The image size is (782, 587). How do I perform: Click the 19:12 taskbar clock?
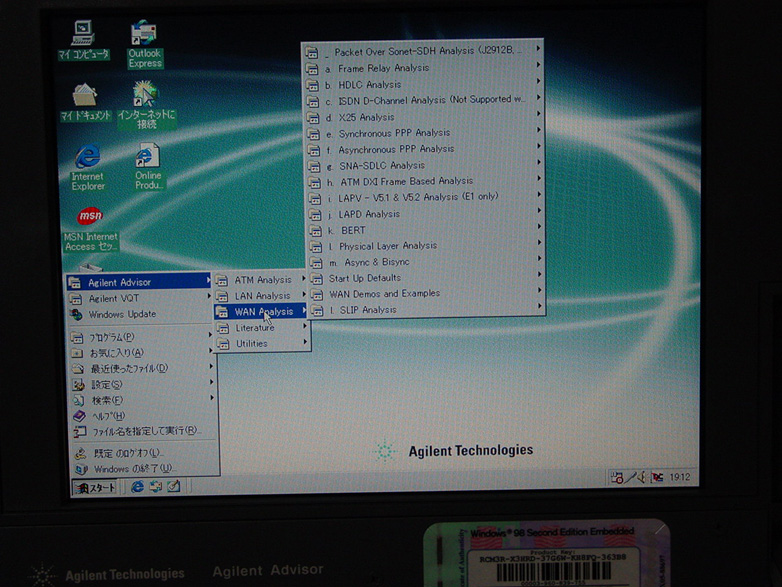click(679, 477)
